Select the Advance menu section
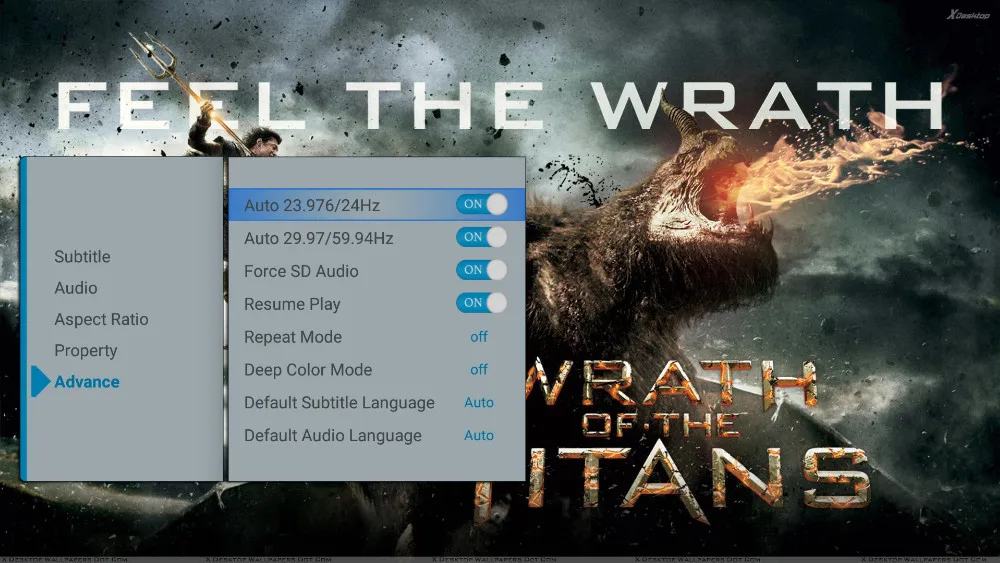This screenshot has width=1000, height=563. click(87, 382)
